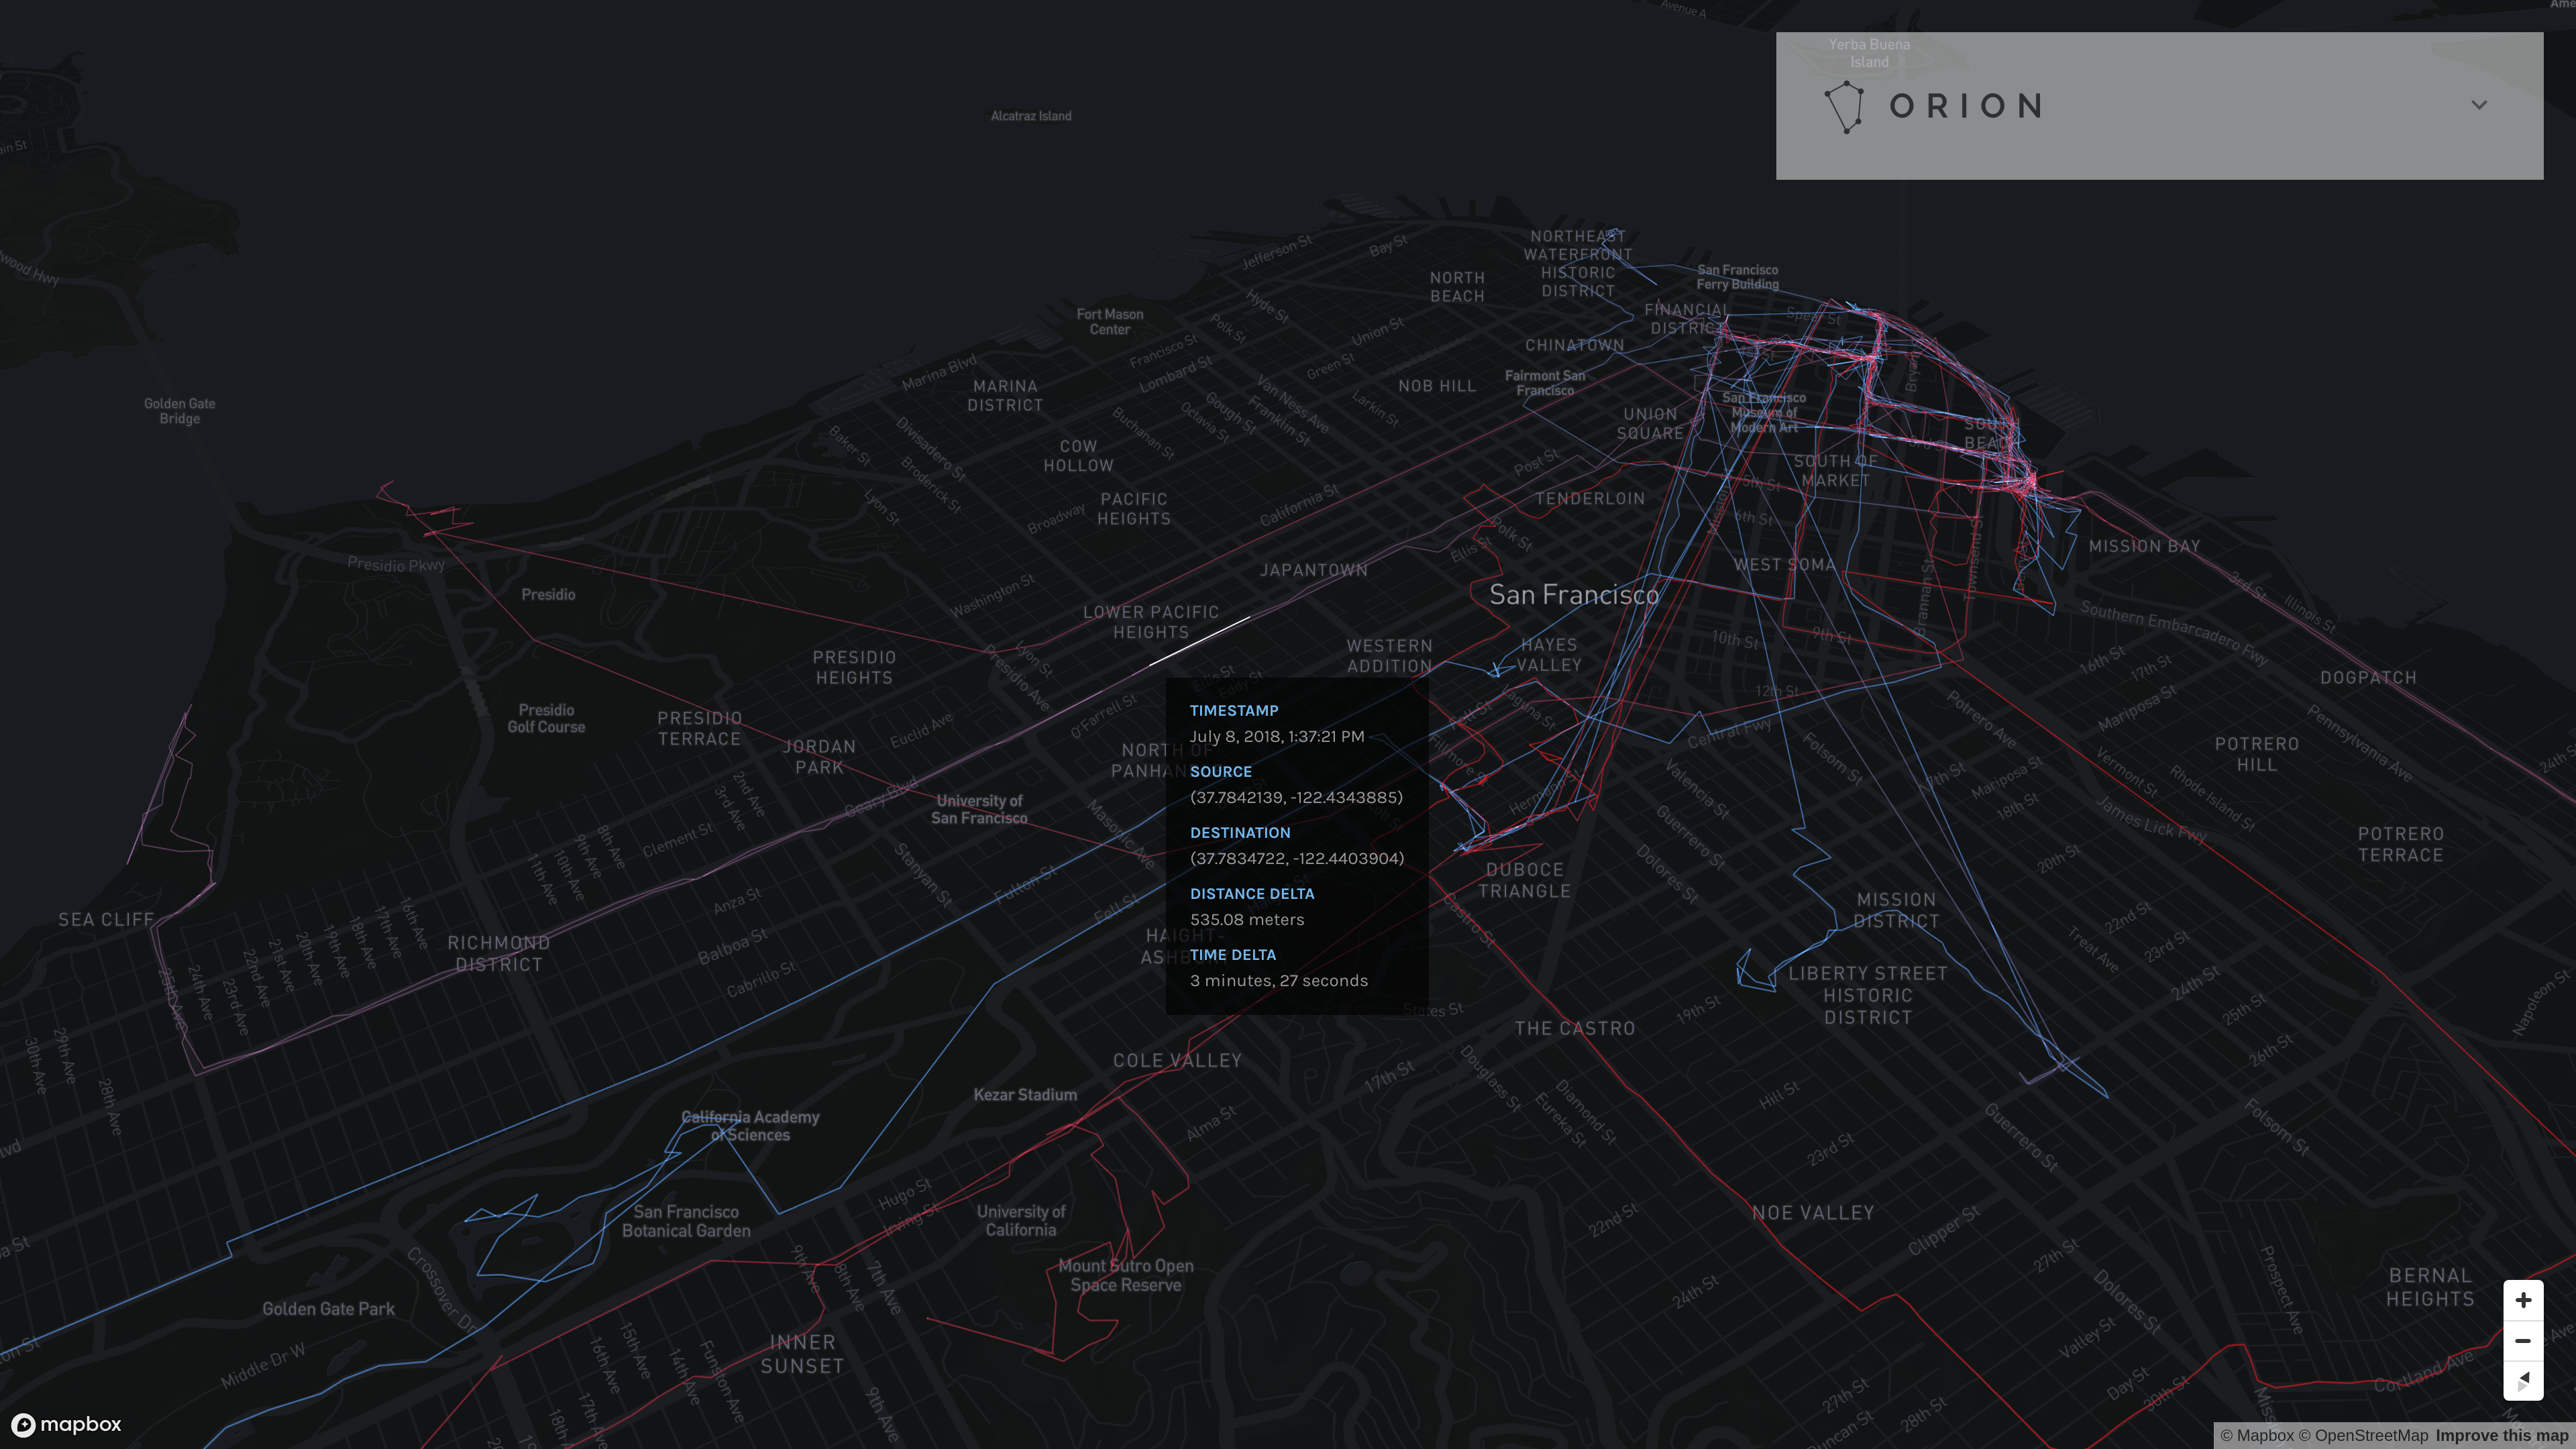Image resolution: width=2576 pixels, height=1449 pixels.
Task: Zoom out with the minus button
Action: tap(2523, 1341)
